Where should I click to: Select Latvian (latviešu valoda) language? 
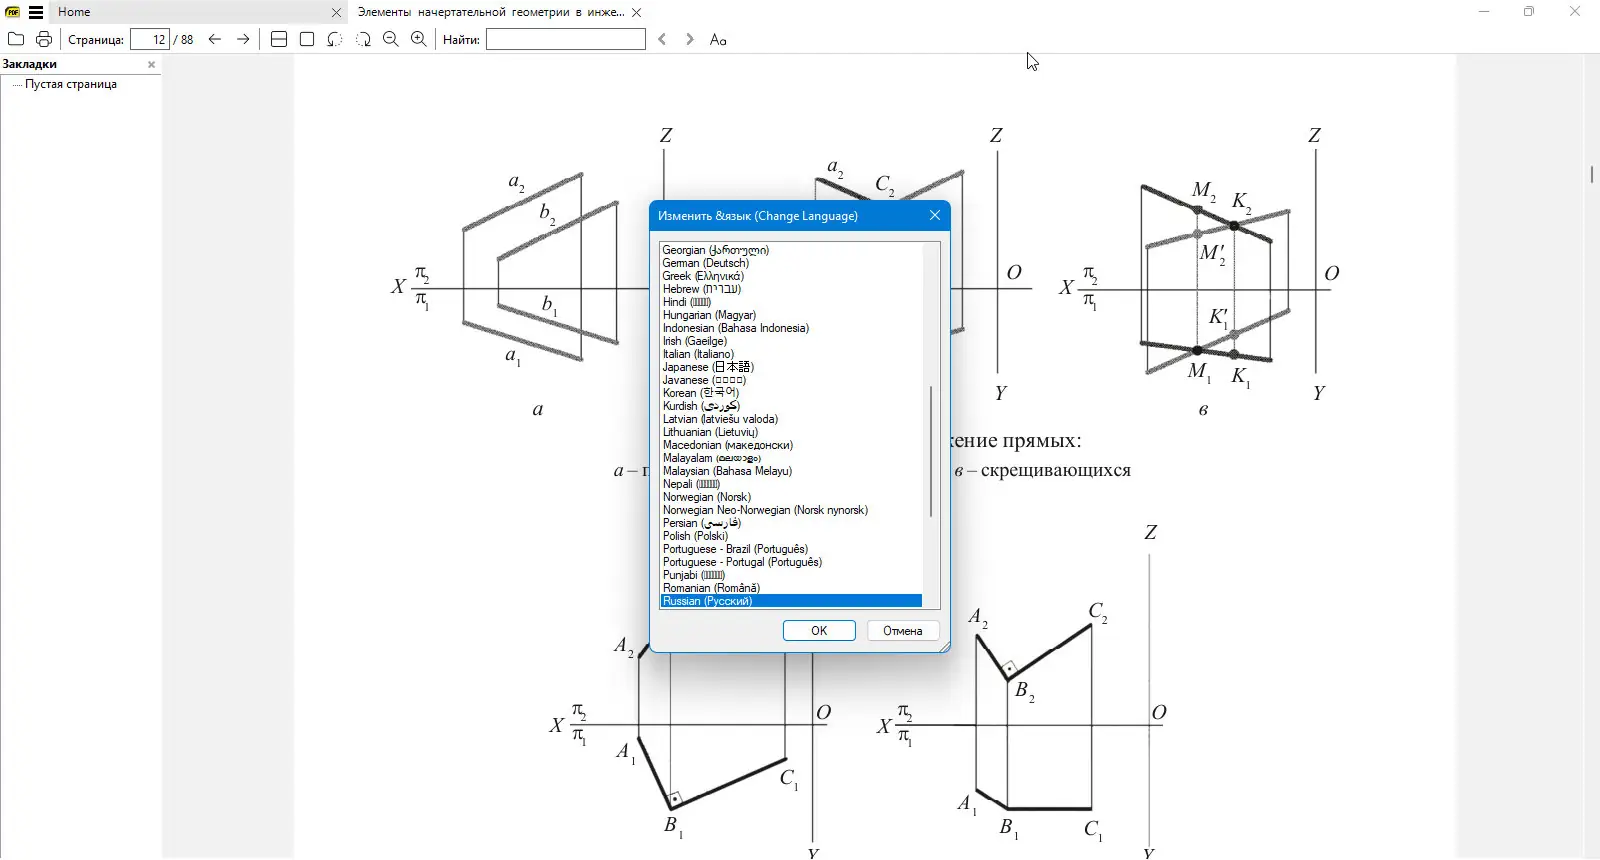point(791,419)
